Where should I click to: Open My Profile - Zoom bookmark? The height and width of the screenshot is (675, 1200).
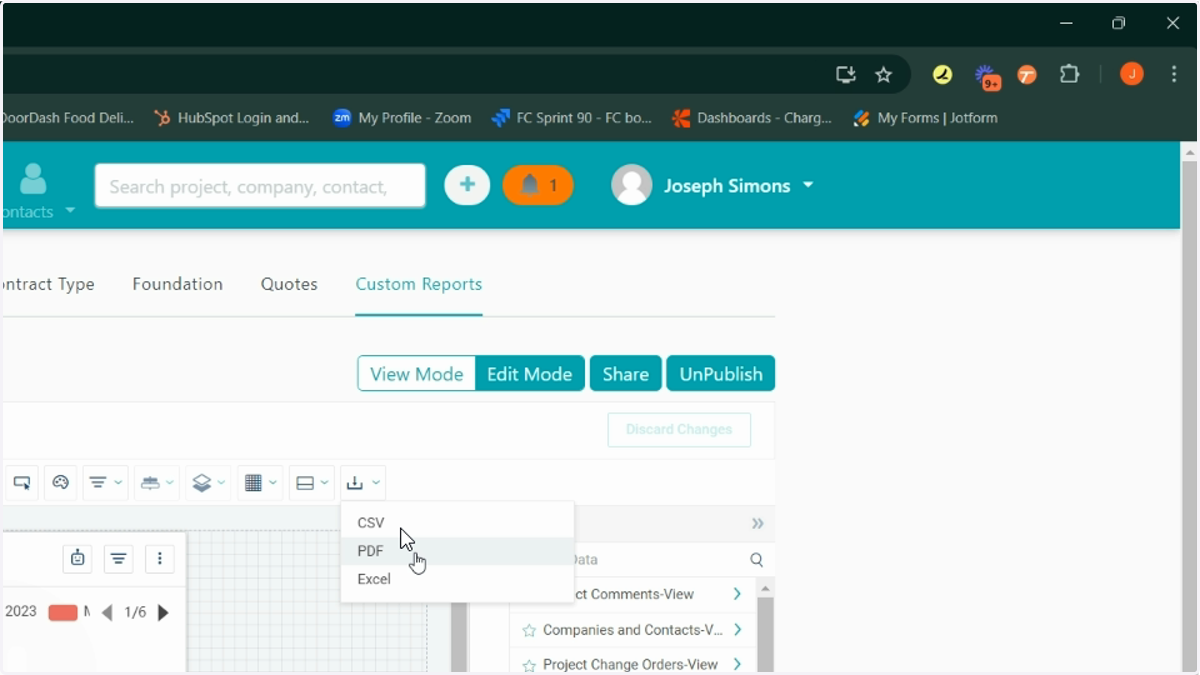402,118
